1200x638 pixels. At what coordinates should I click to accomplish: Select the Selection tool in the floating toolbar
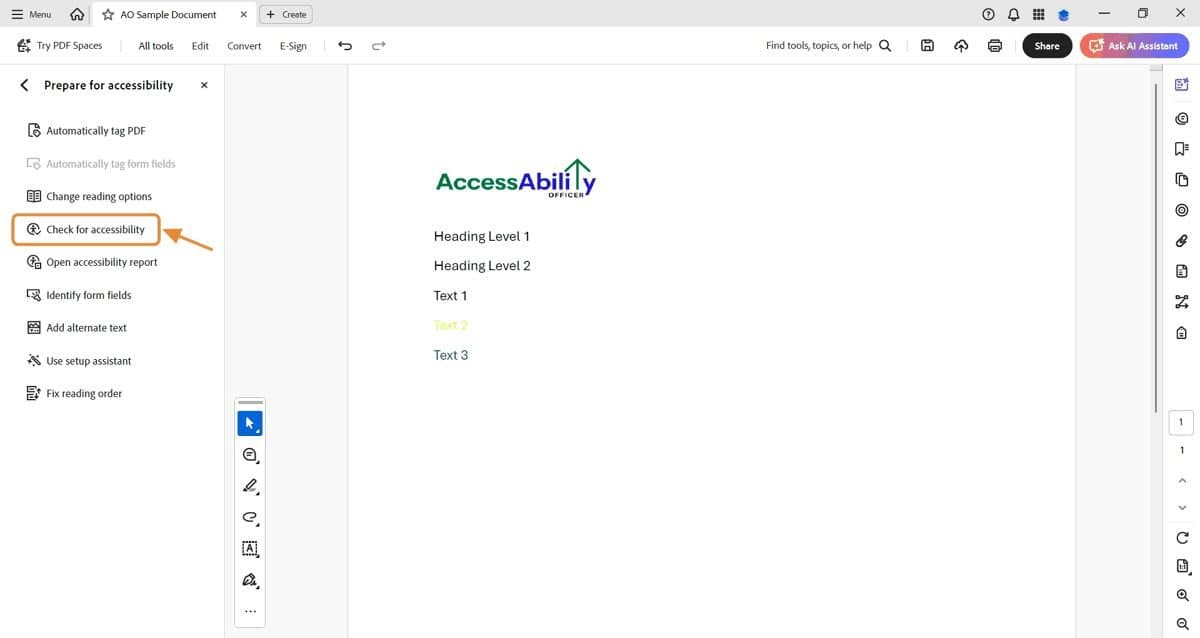[249, 422]
